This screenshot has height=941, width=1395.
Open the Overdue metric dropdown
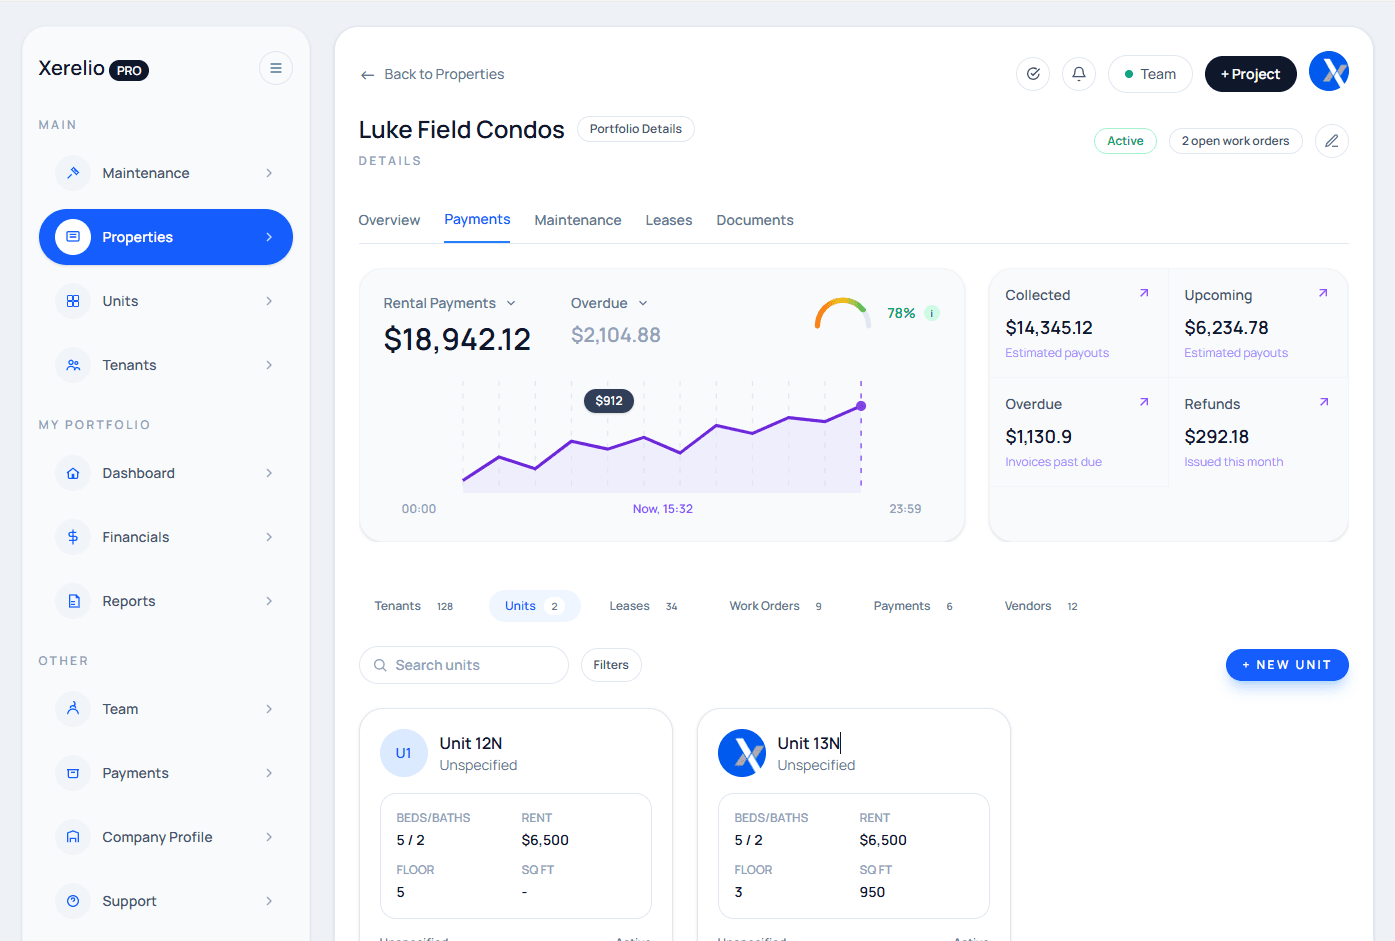641,302
